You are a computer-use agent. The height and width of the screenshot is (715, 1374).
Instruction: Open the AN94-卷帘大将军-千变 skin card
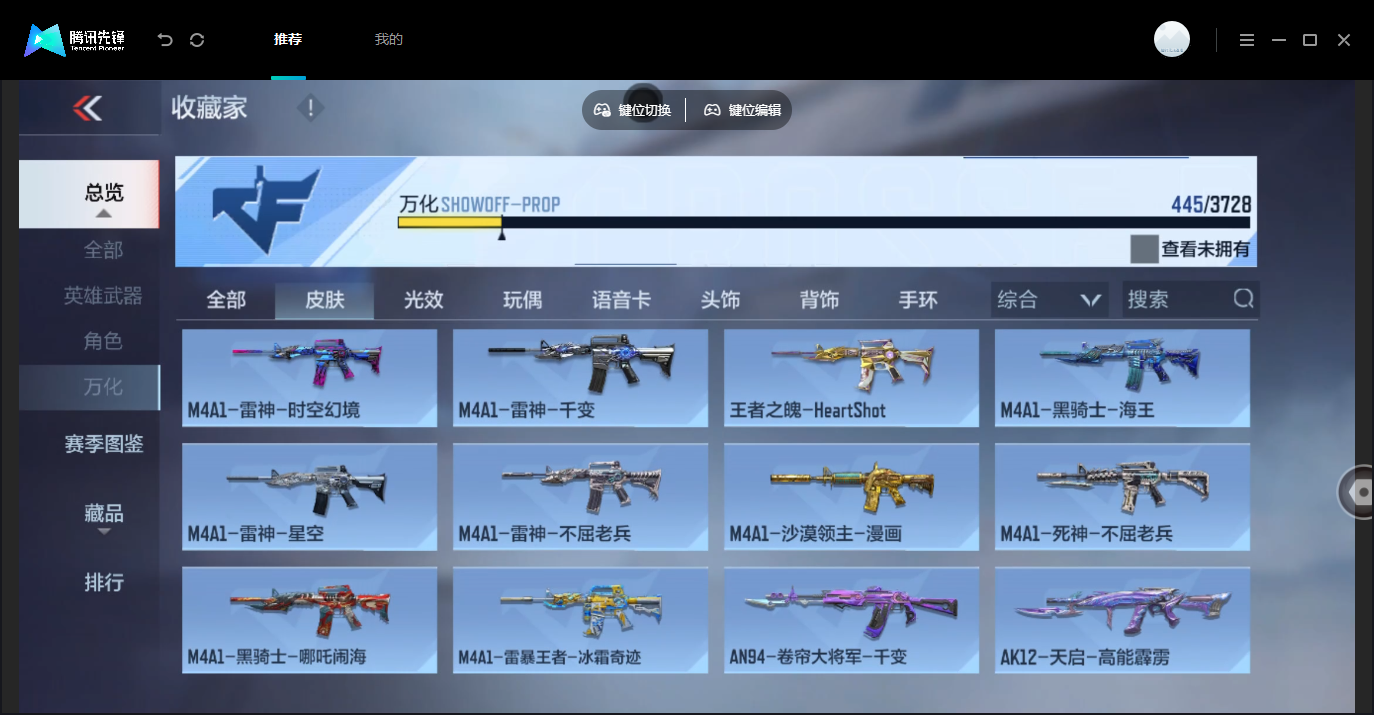(851, 620)
